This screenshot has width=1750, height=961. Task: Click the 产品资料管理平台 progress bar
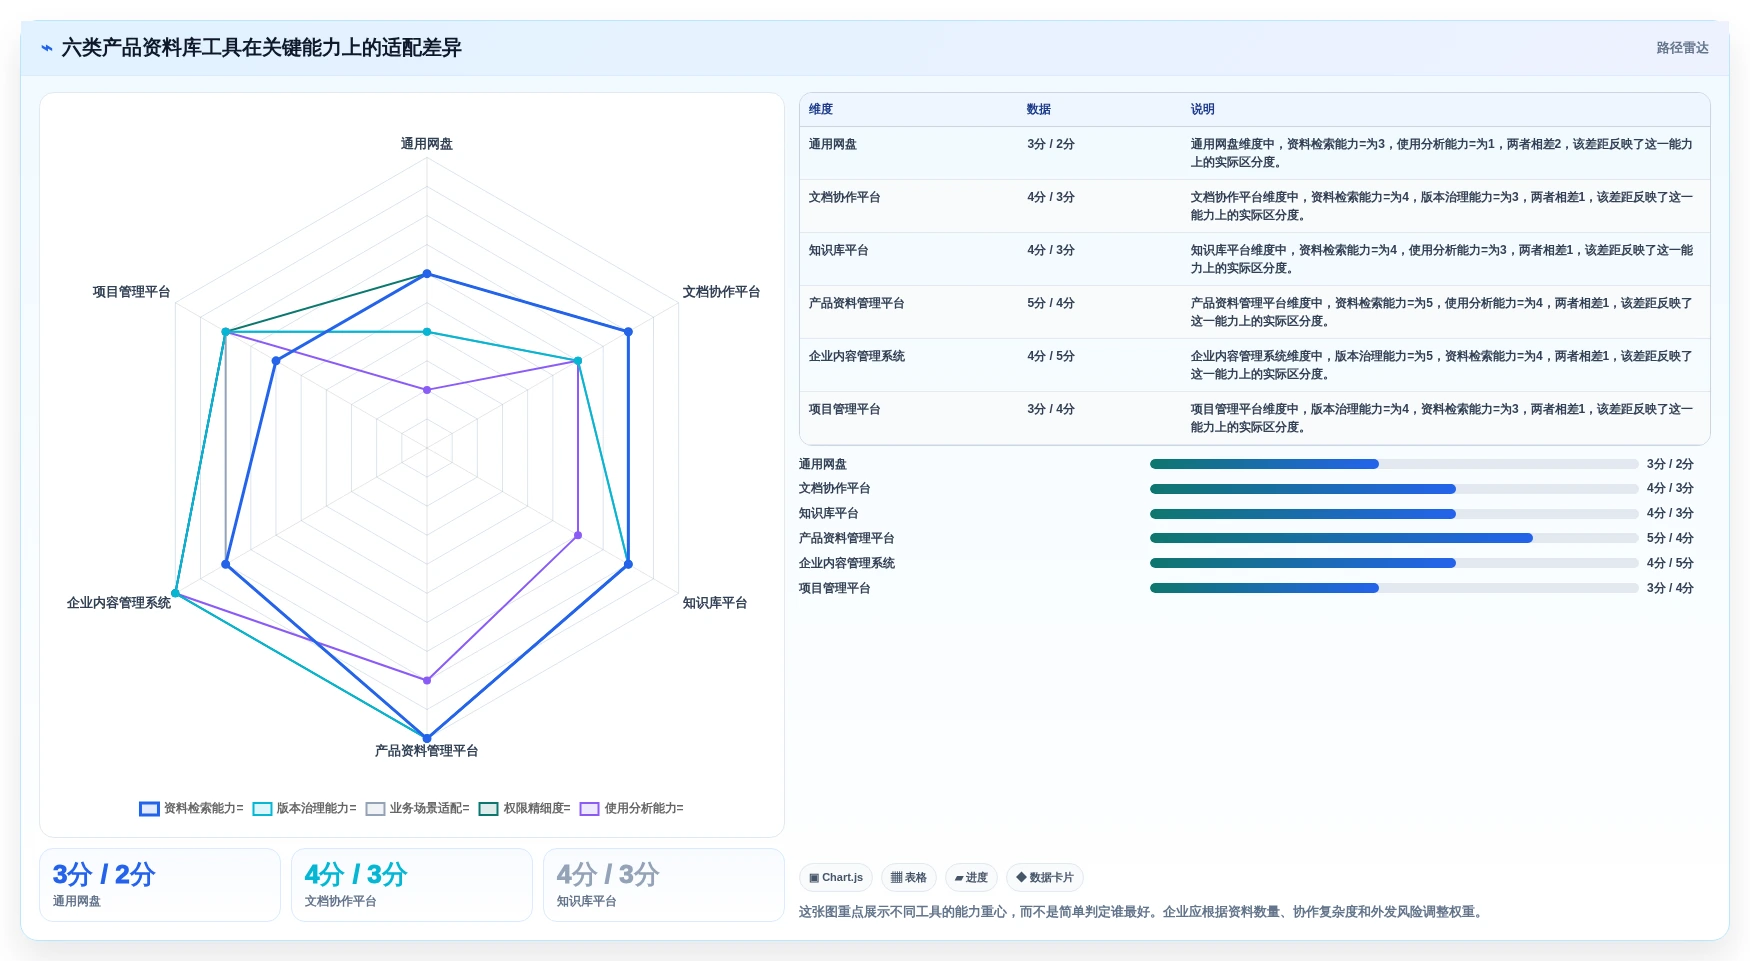click(x=1394, y=538)
